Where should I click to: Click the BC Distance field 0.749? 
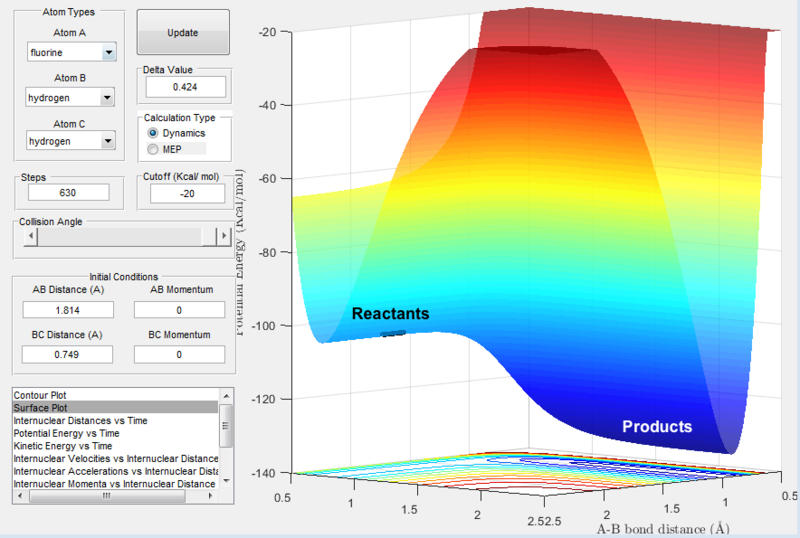[x=67, y=354]
